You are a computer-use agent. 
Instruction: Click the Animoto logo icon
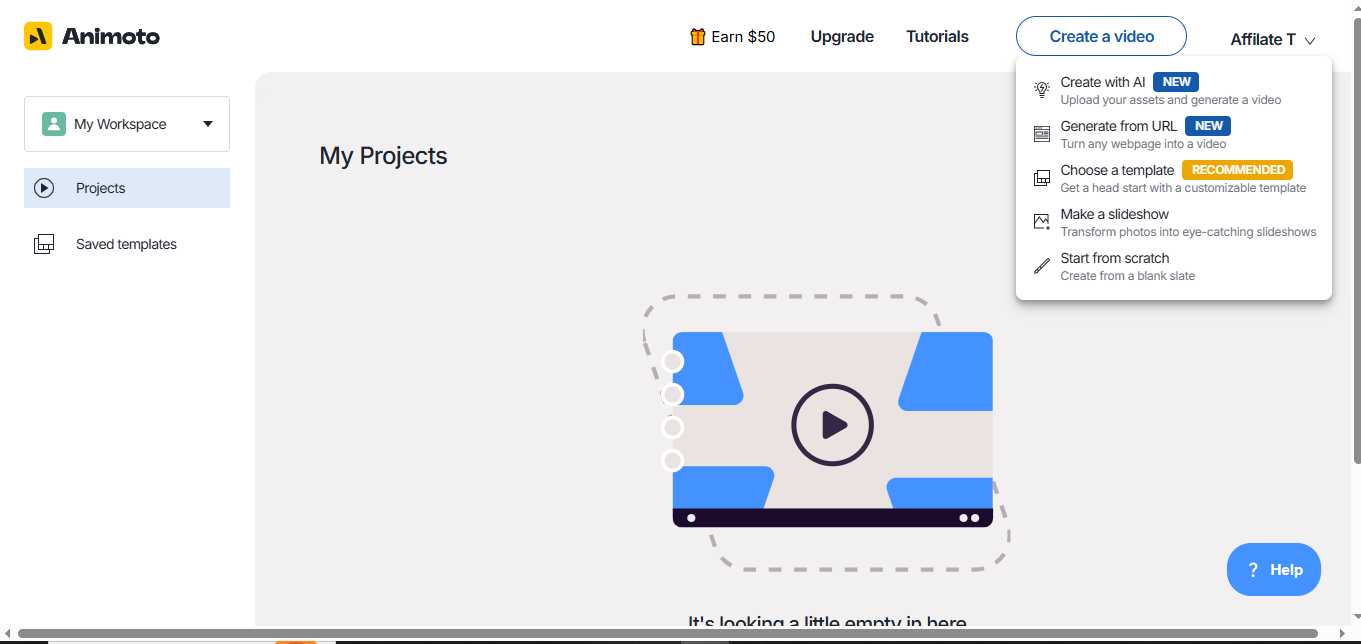point(38,37)
